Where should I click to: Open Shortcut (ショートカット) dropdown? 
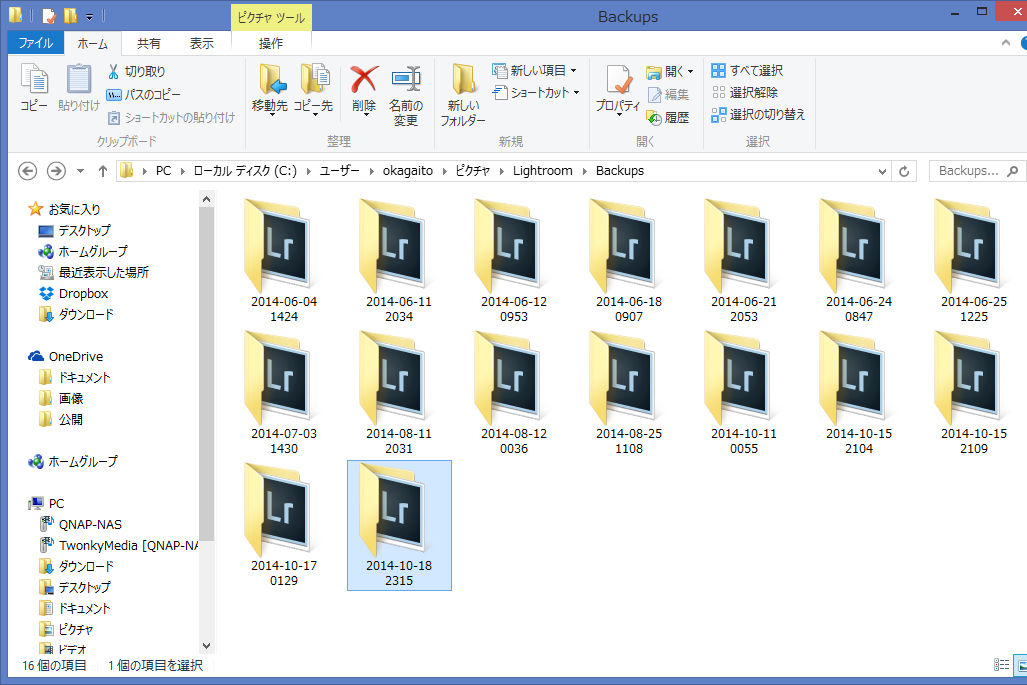[x=536, y=92]
